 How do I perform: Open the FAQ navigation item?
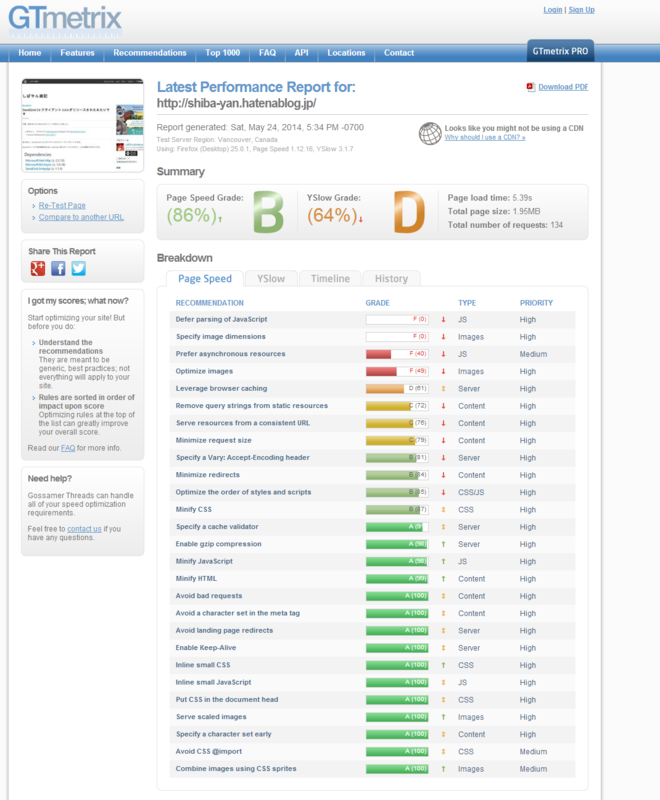tap(267, 53)
